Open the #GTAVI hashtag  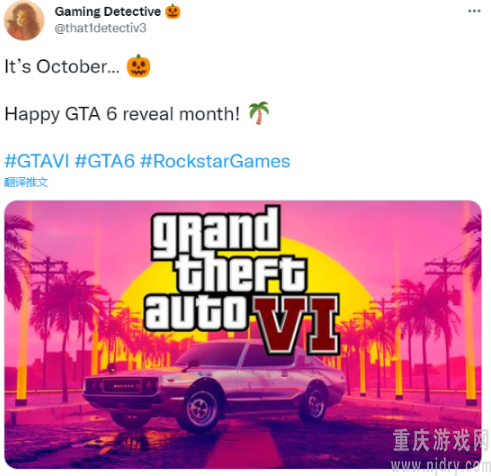pyautogui.click(x=37, y=161)
